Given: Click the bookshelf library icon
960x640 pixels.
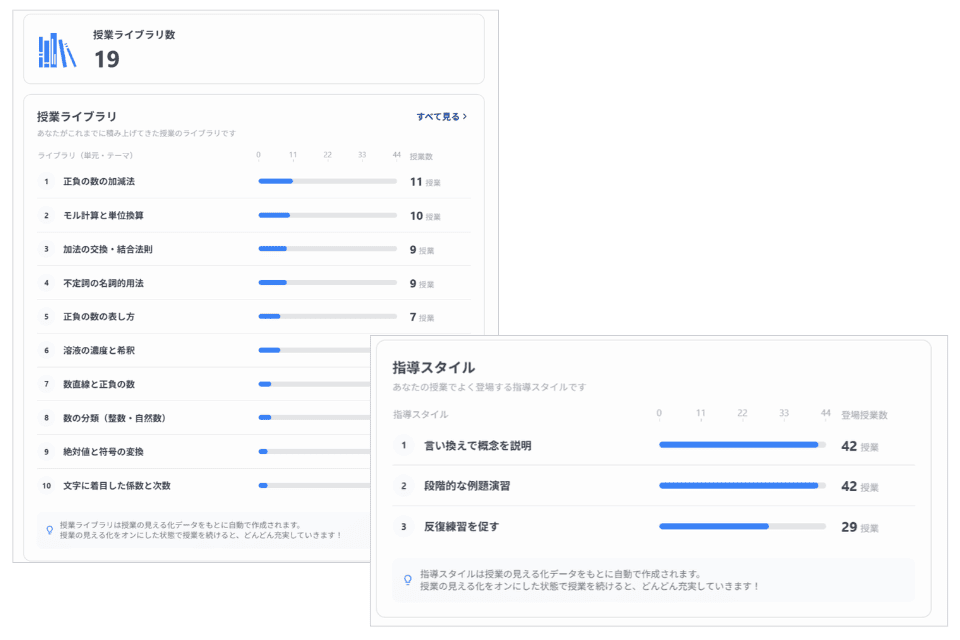Looking at the screenshot, I should [x=57, y=50].
